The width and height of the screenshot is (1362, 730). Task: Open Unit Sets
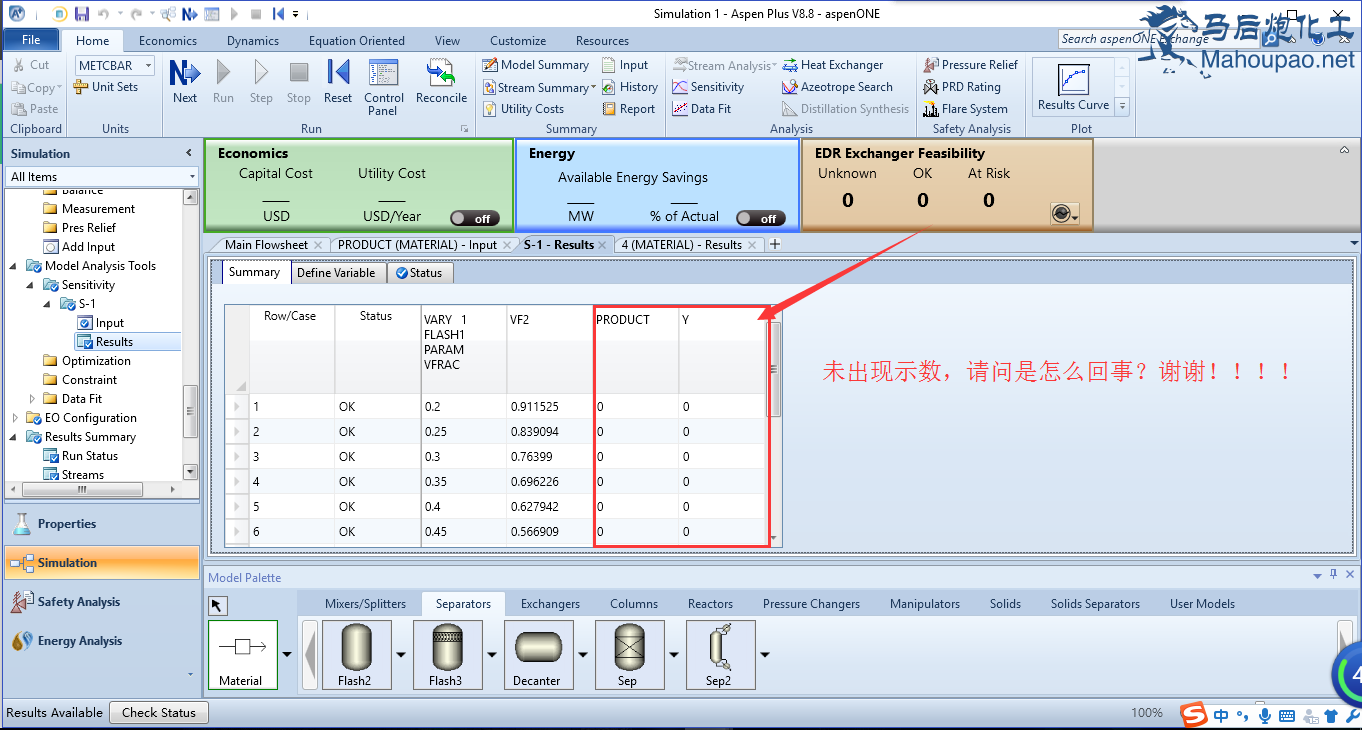pyautogui.click(x=106, y=87)
